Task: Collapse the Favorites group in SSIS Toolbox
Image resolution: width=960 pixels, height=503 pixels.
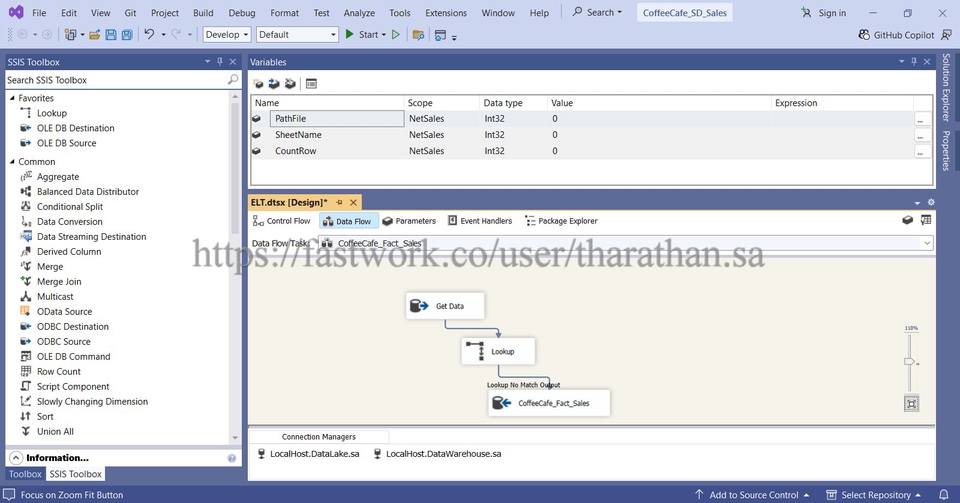Action: (12, 98)
